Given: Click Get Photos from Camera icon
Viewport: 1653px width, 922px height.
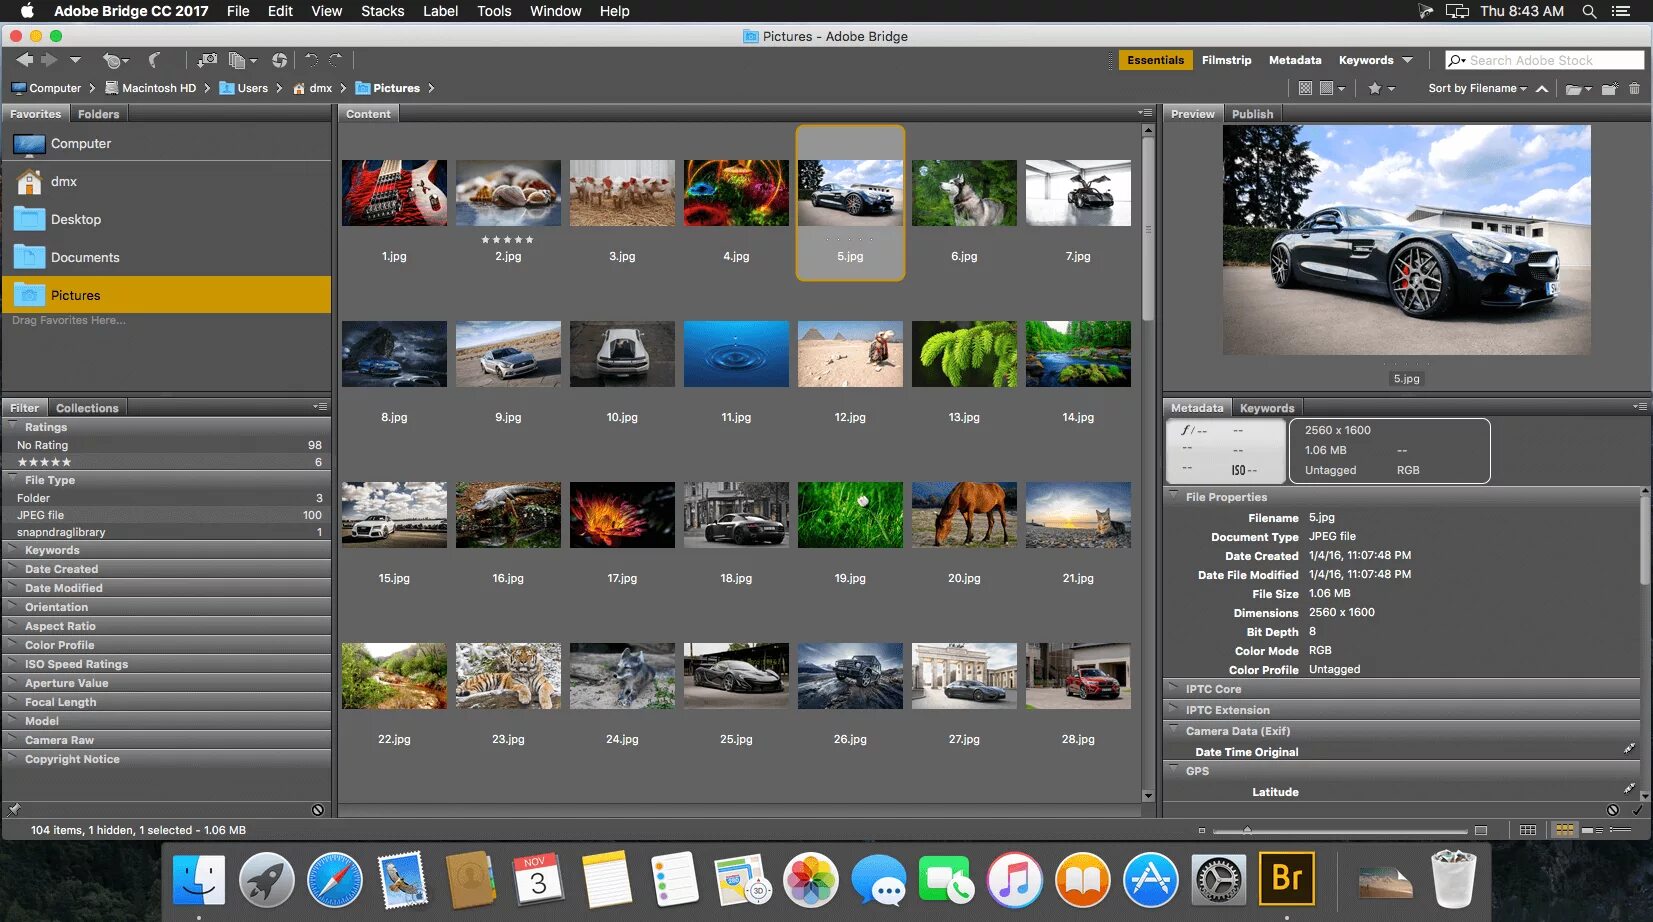Looking at the screenshot, I should pos(206,60).
